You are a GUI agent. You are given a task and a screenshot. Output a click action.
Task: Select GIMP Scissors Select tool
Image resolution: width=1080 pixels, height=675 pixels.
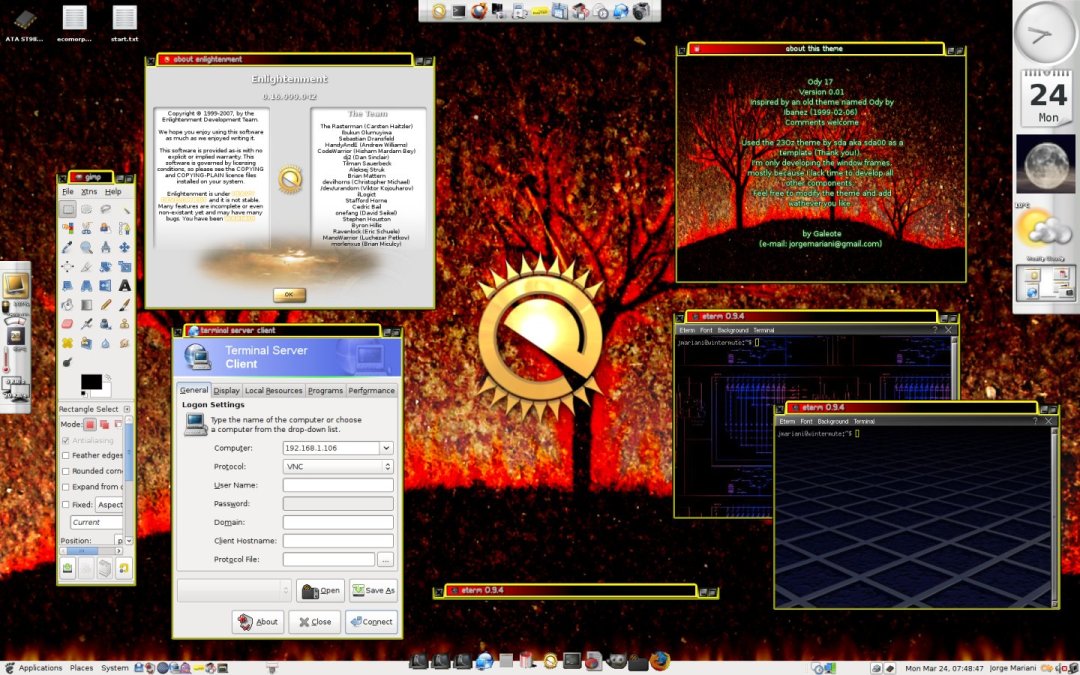[x=86, y=228]
